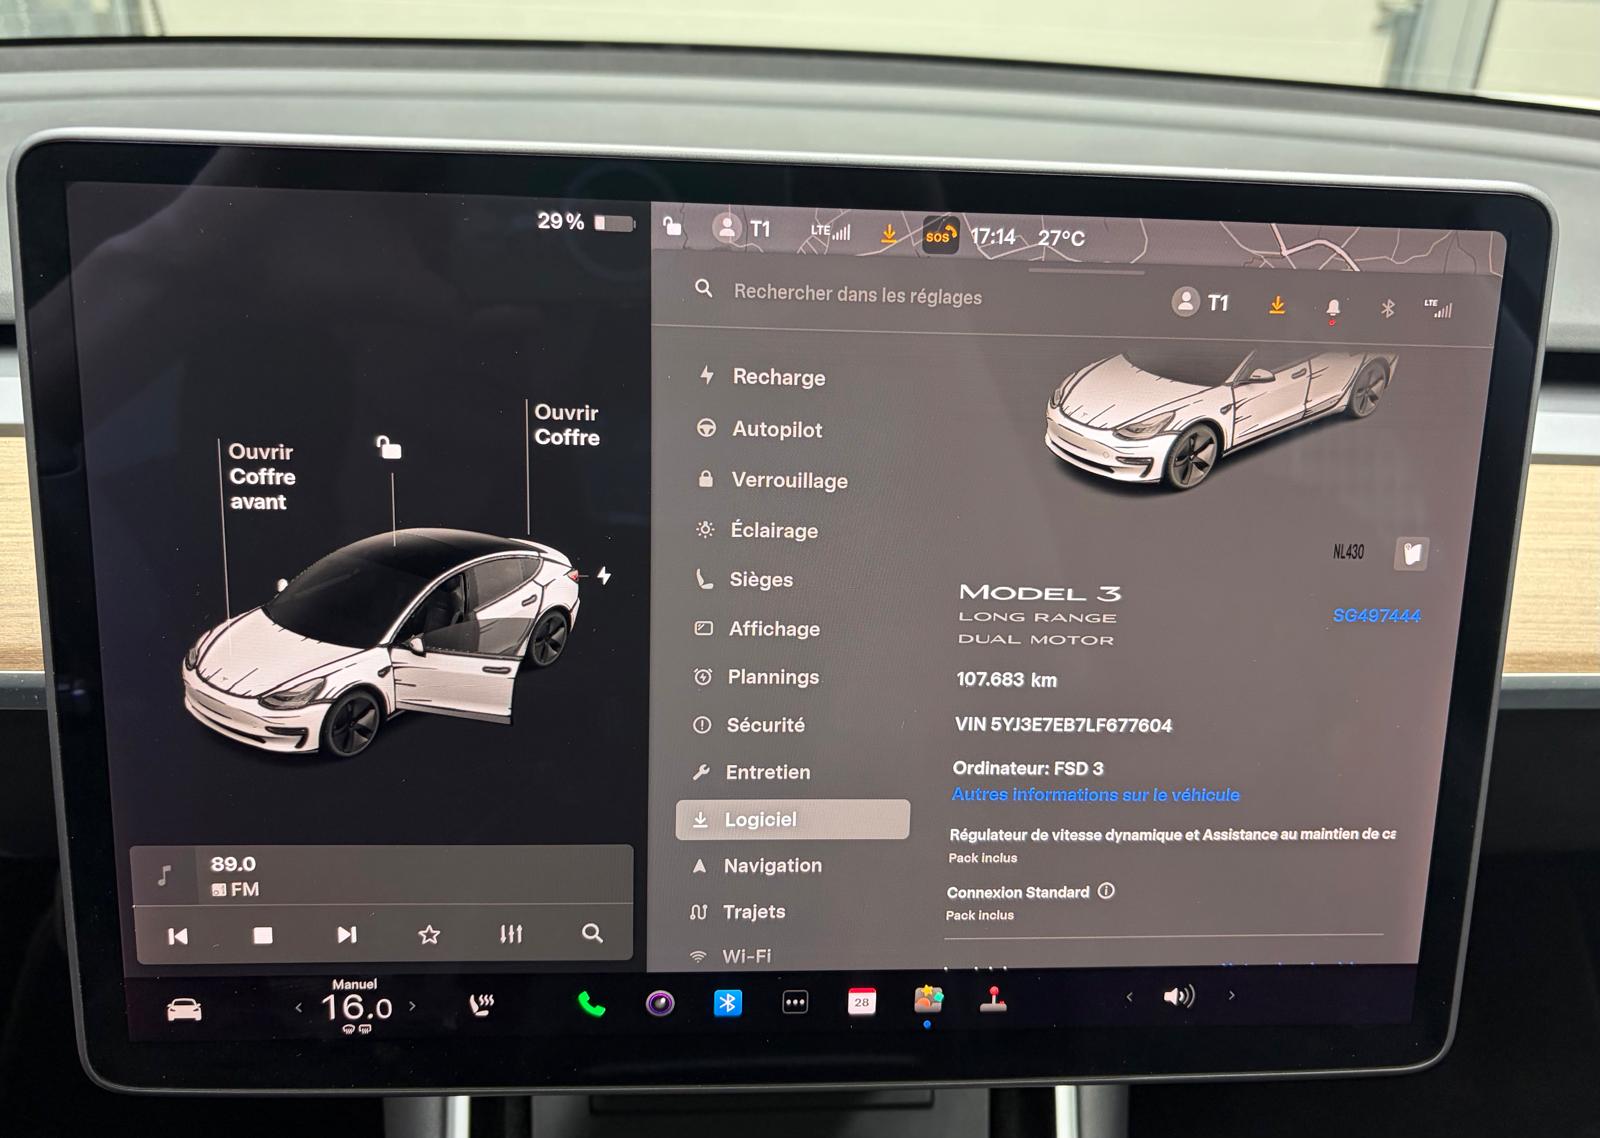Open the camera app icon
The image size is (1600, 1138).
[x=660, y=1003]
